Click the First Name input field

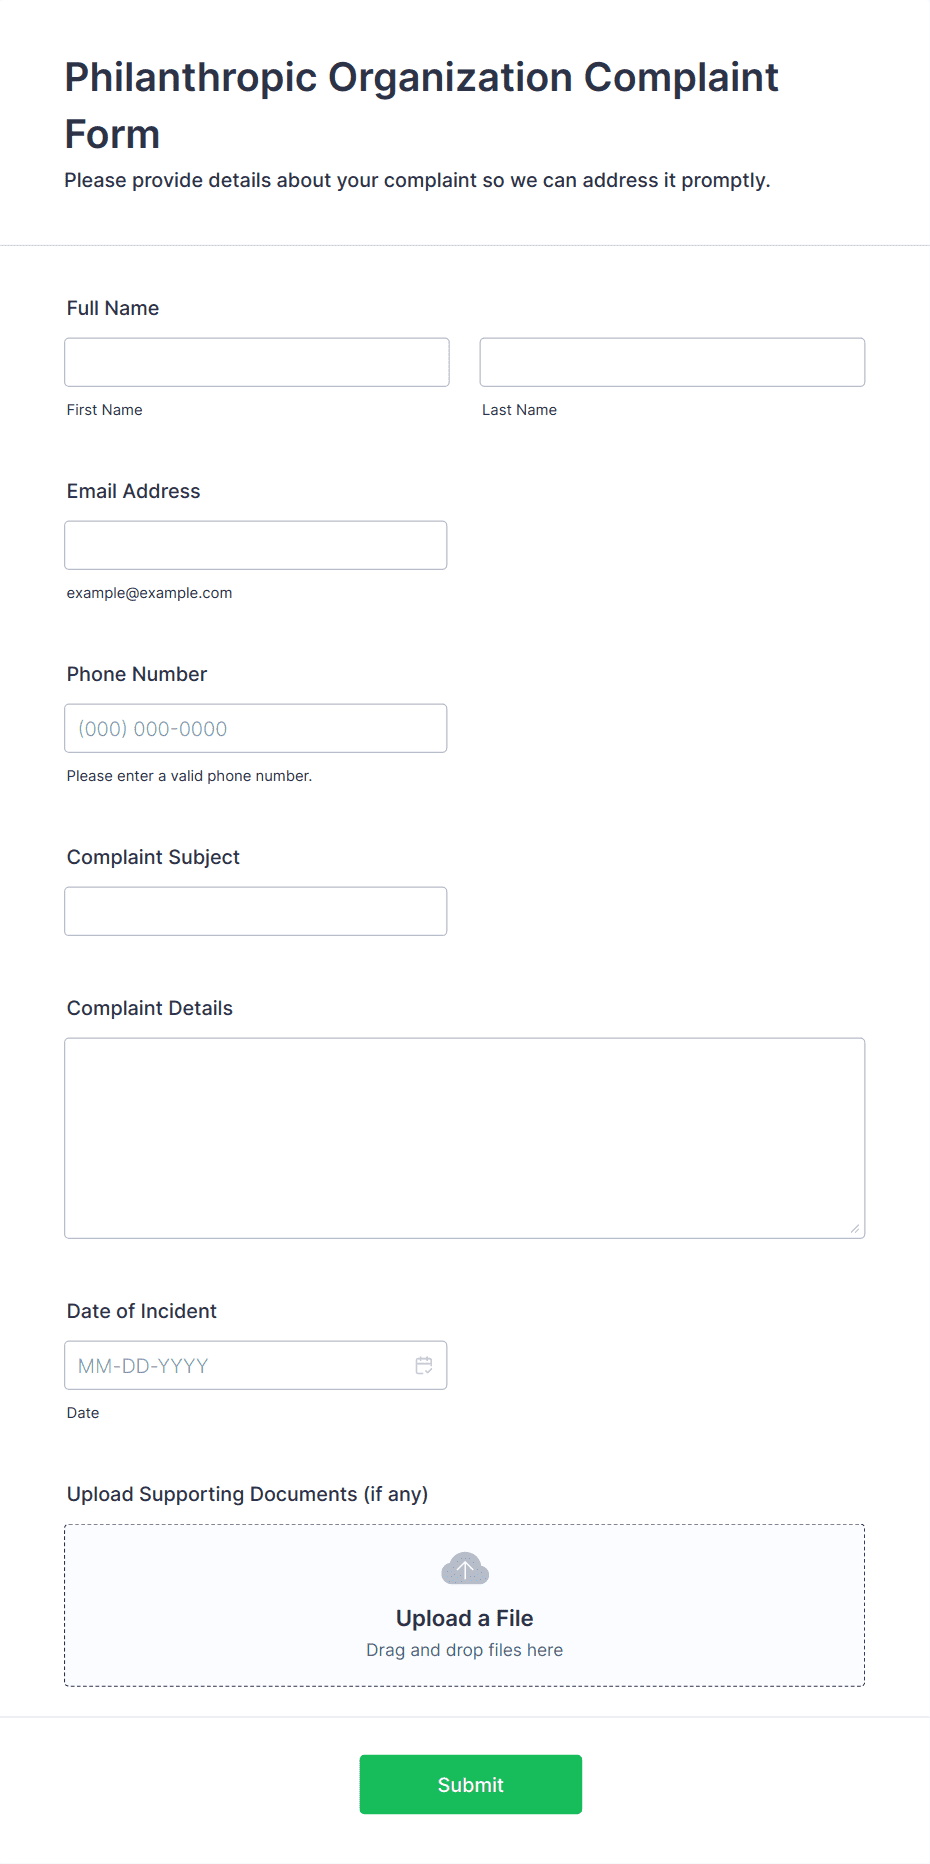click(257, 362)
